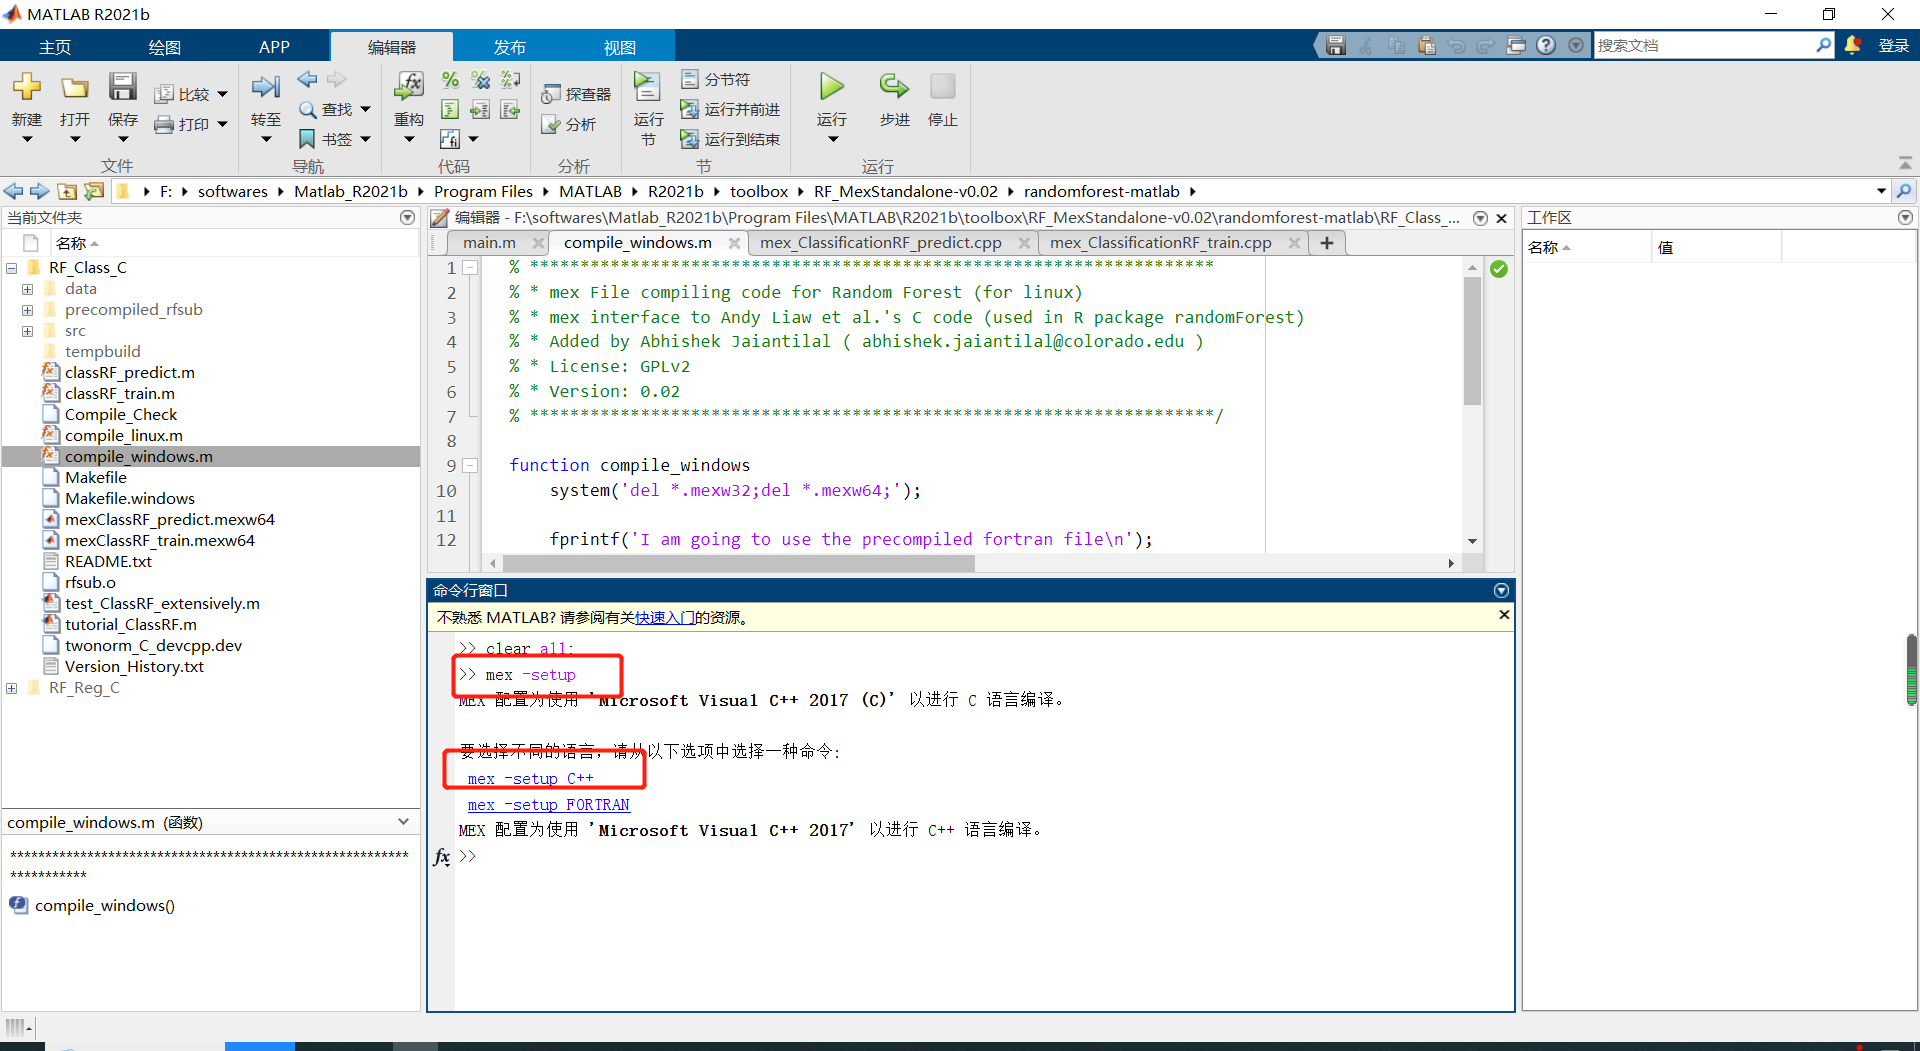Click the Save (保存) floppy icon in ribbon
The image size is (1920, 1051).
(x=123, y=87)
